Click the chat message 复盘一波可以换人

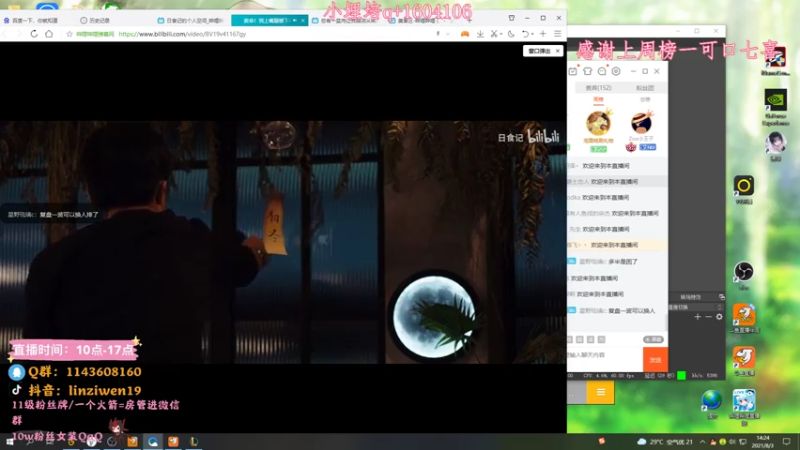pyautogui.click(x=632, y=311)
